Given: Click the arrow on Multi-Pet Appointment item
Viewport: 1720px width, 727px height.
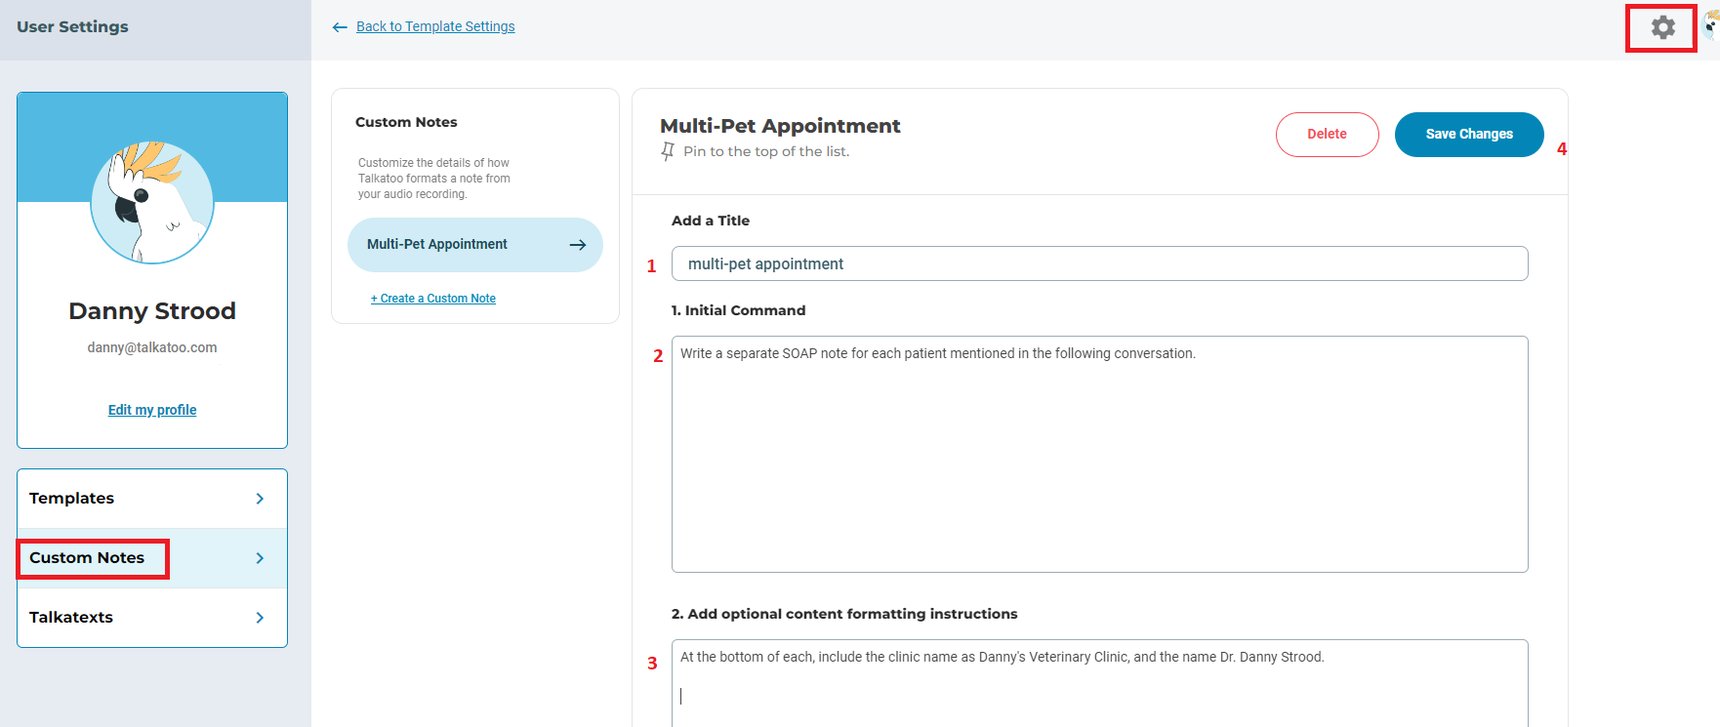Looking at the screenshot, I should 577,245.
